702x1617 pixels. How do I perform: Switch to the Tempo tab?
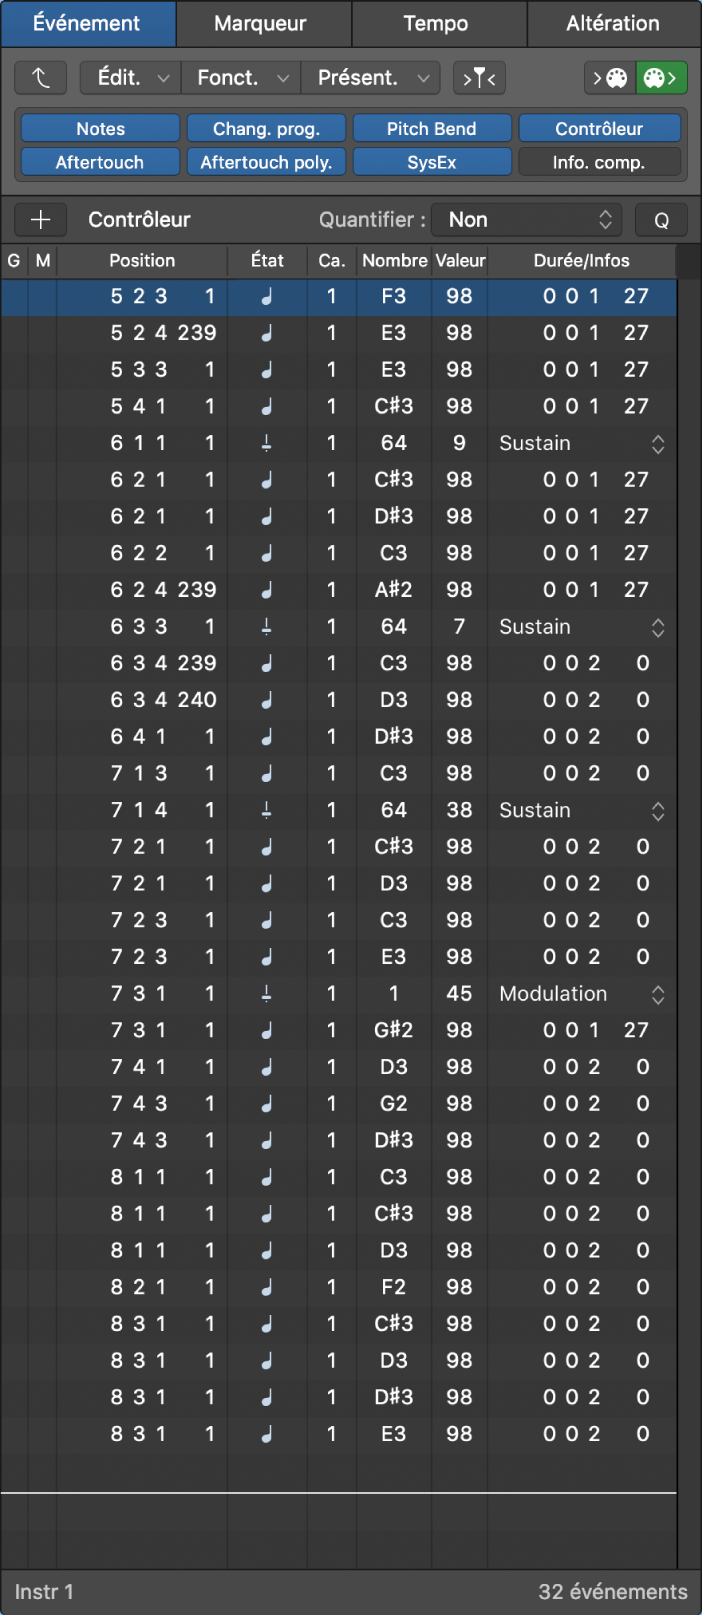click(x=439, y=23)
